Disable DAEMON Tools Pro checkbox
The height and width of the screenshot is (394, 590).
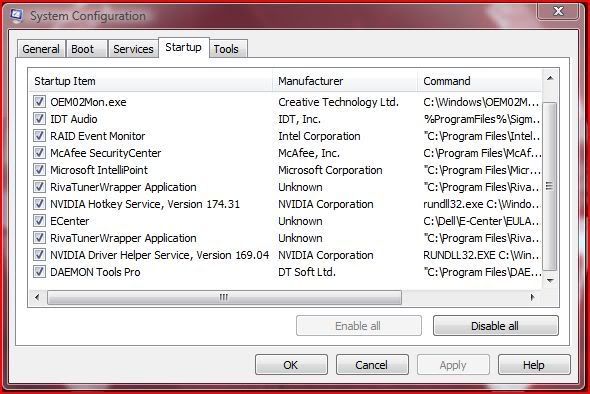39,271
